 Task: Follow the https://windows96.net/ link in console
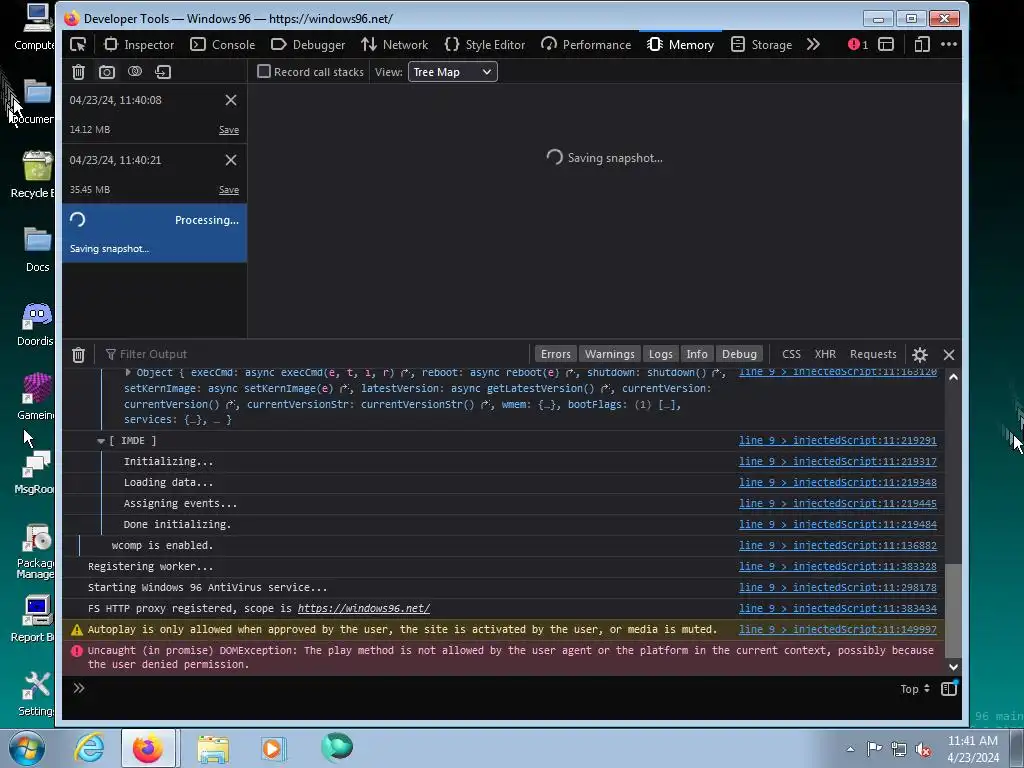(364, 609)
